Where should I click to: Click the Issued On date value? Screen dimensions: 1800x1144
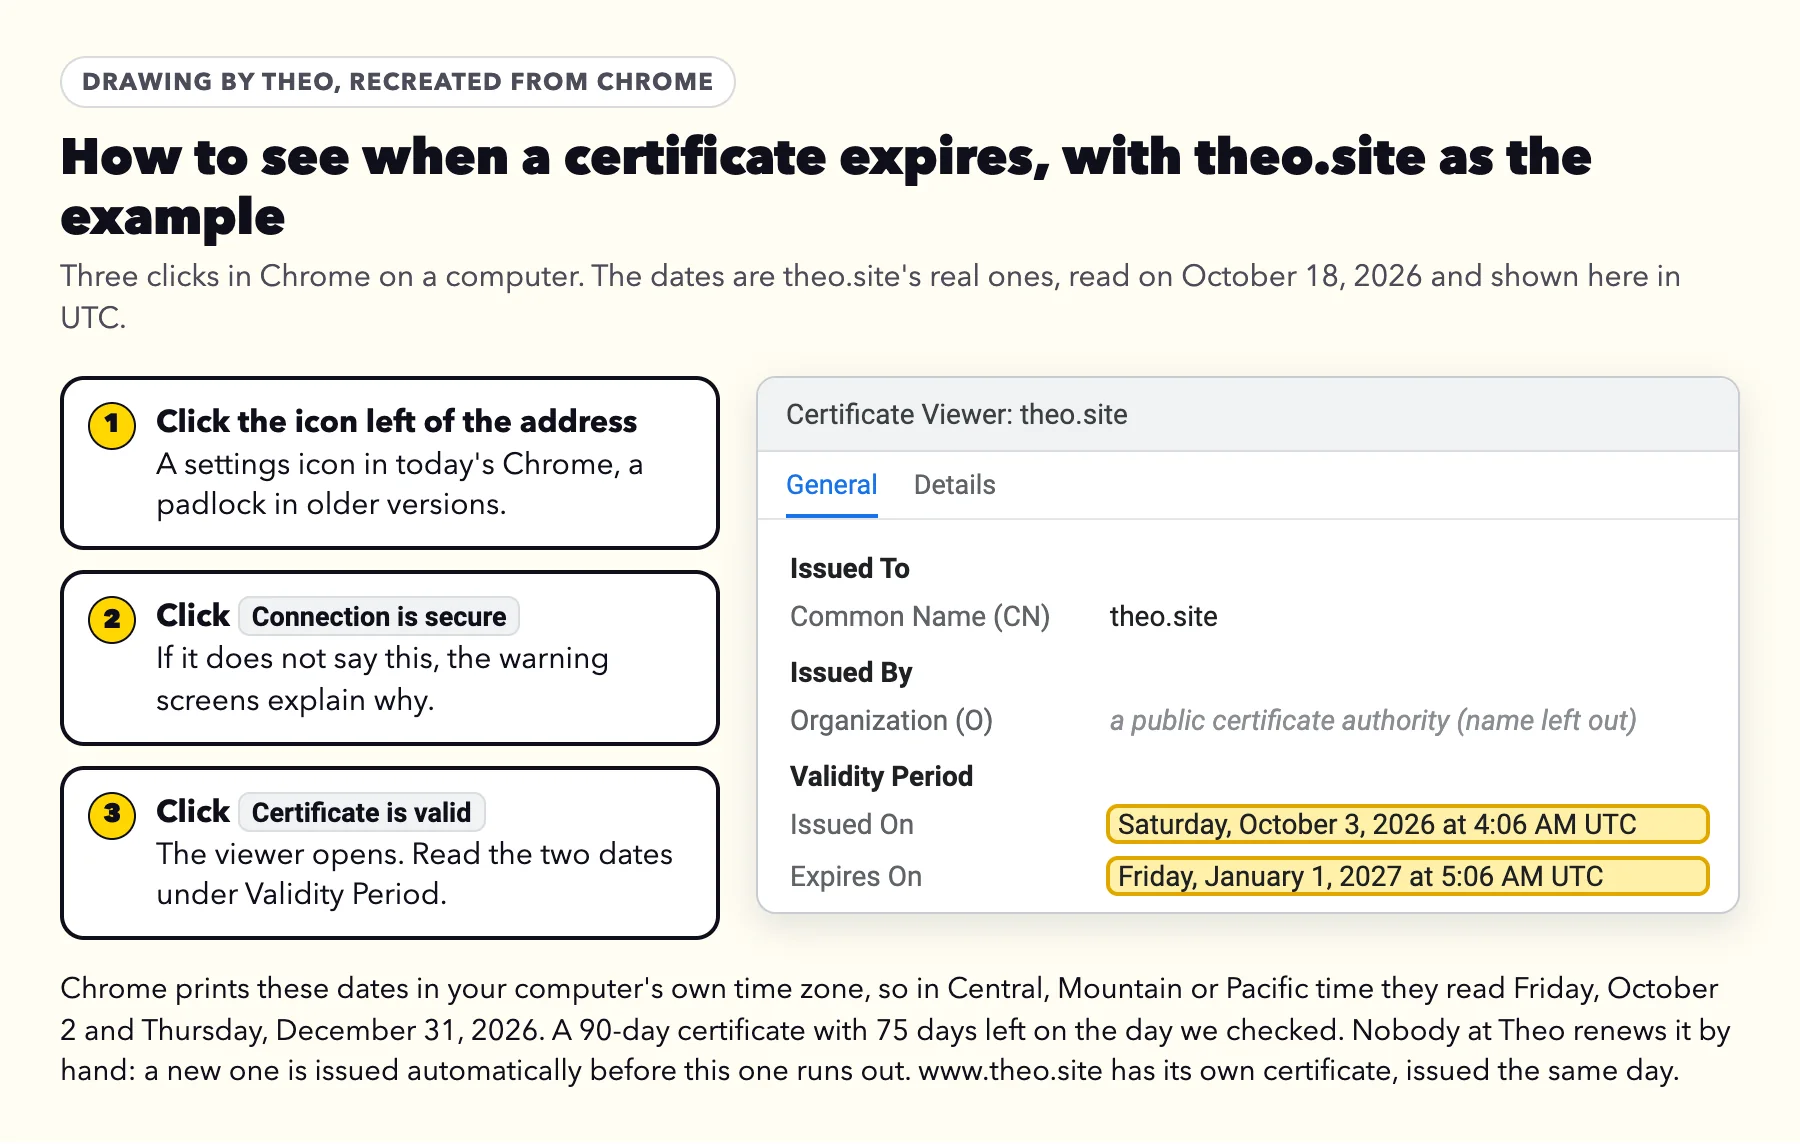[x=1407, y=824]
